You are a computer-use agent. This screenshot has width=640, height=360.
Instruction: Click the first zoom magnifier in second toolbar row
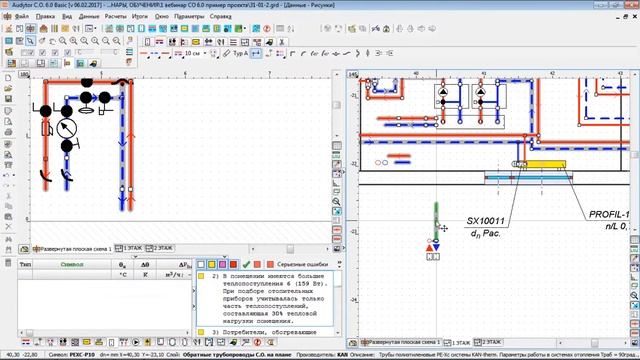[x=62, y=41]
